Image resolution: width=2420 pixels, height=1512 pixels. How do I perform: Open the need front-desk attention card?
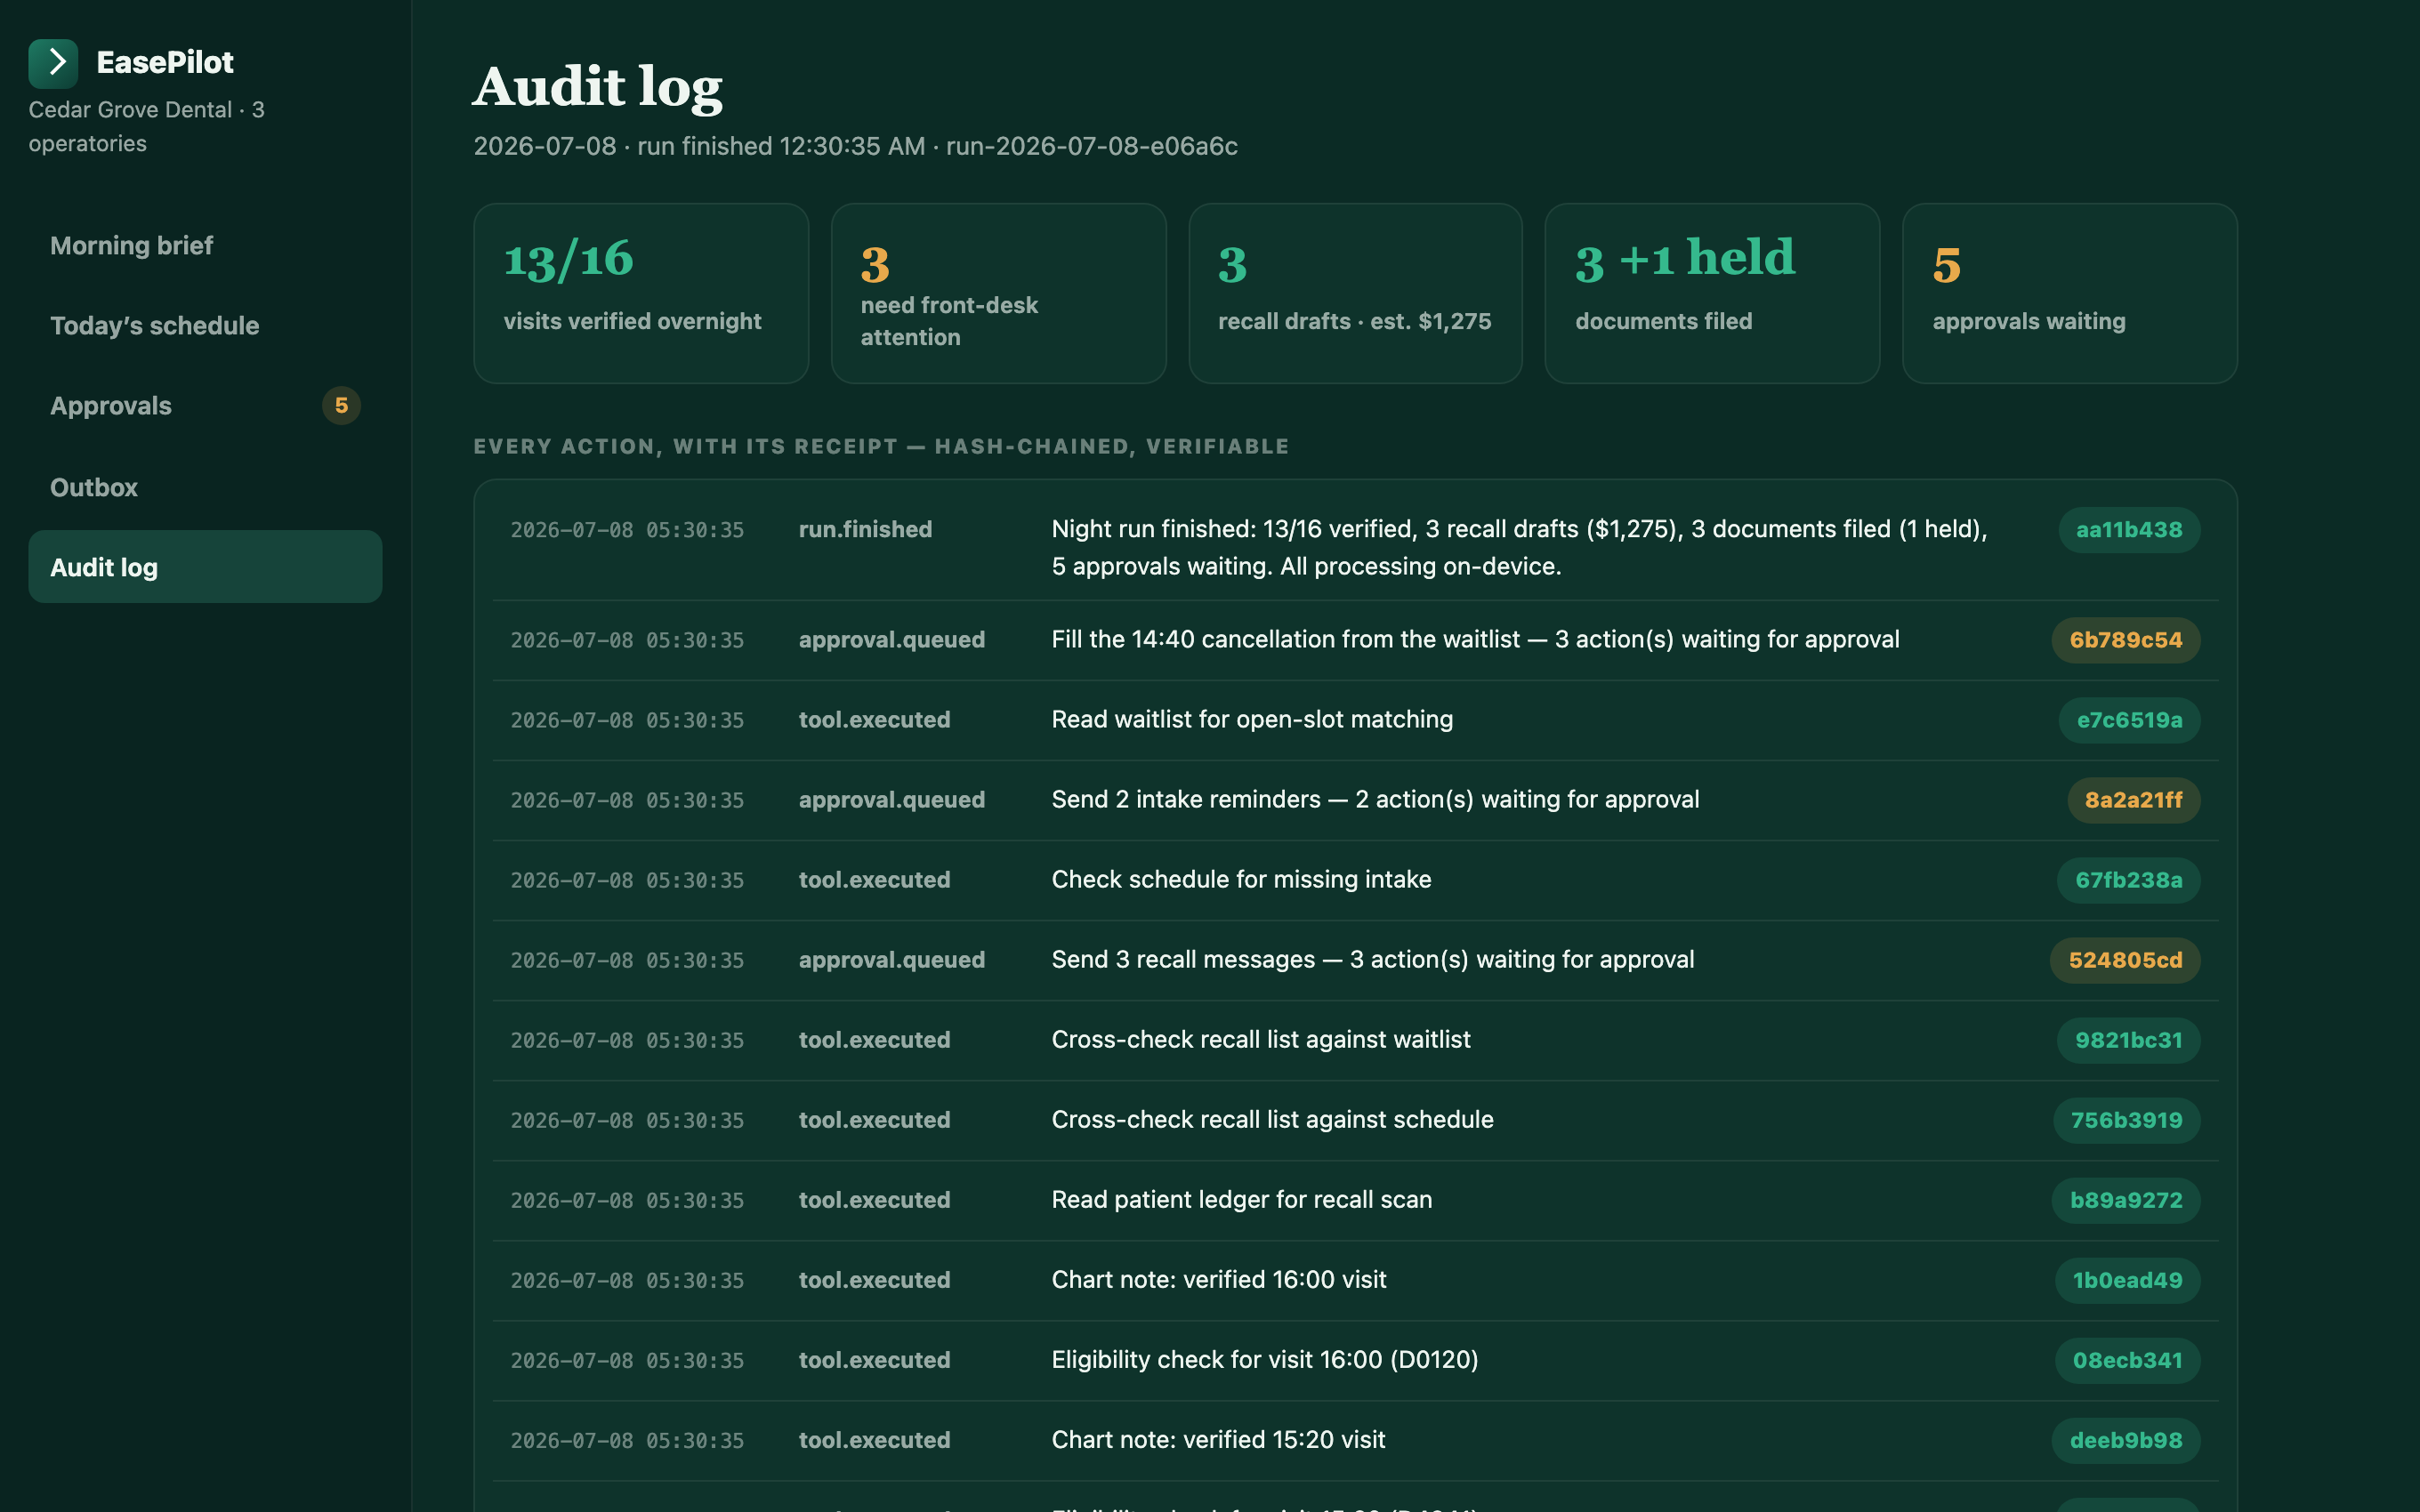pyautogui.click(x=998, y=293)
